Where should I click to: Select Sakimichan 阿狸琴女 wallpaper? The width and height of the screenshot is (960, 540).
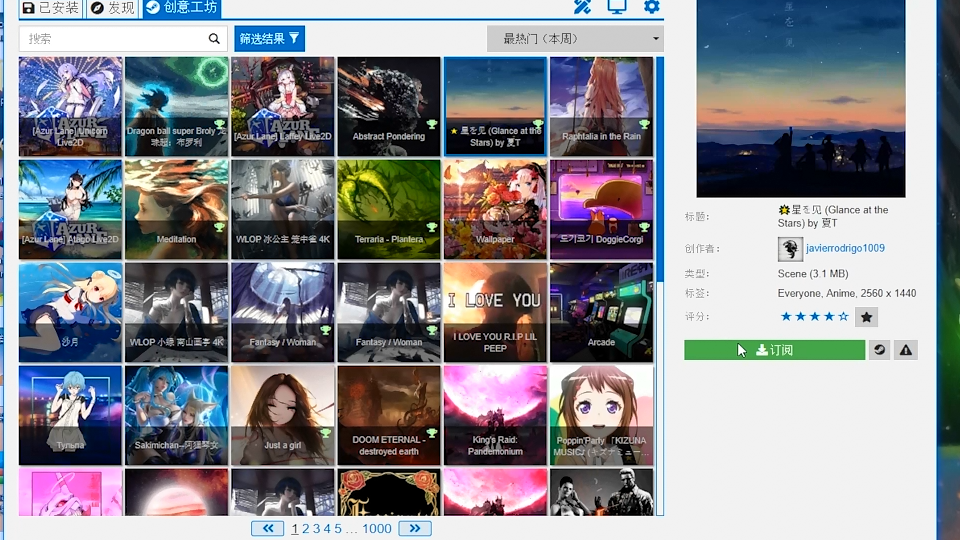(x=176, y=415)
